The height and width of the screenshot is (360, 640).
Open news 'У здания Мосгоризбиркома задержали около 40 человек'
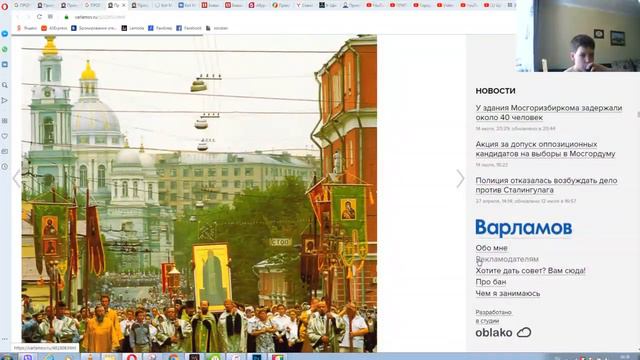tap(549, 113)
